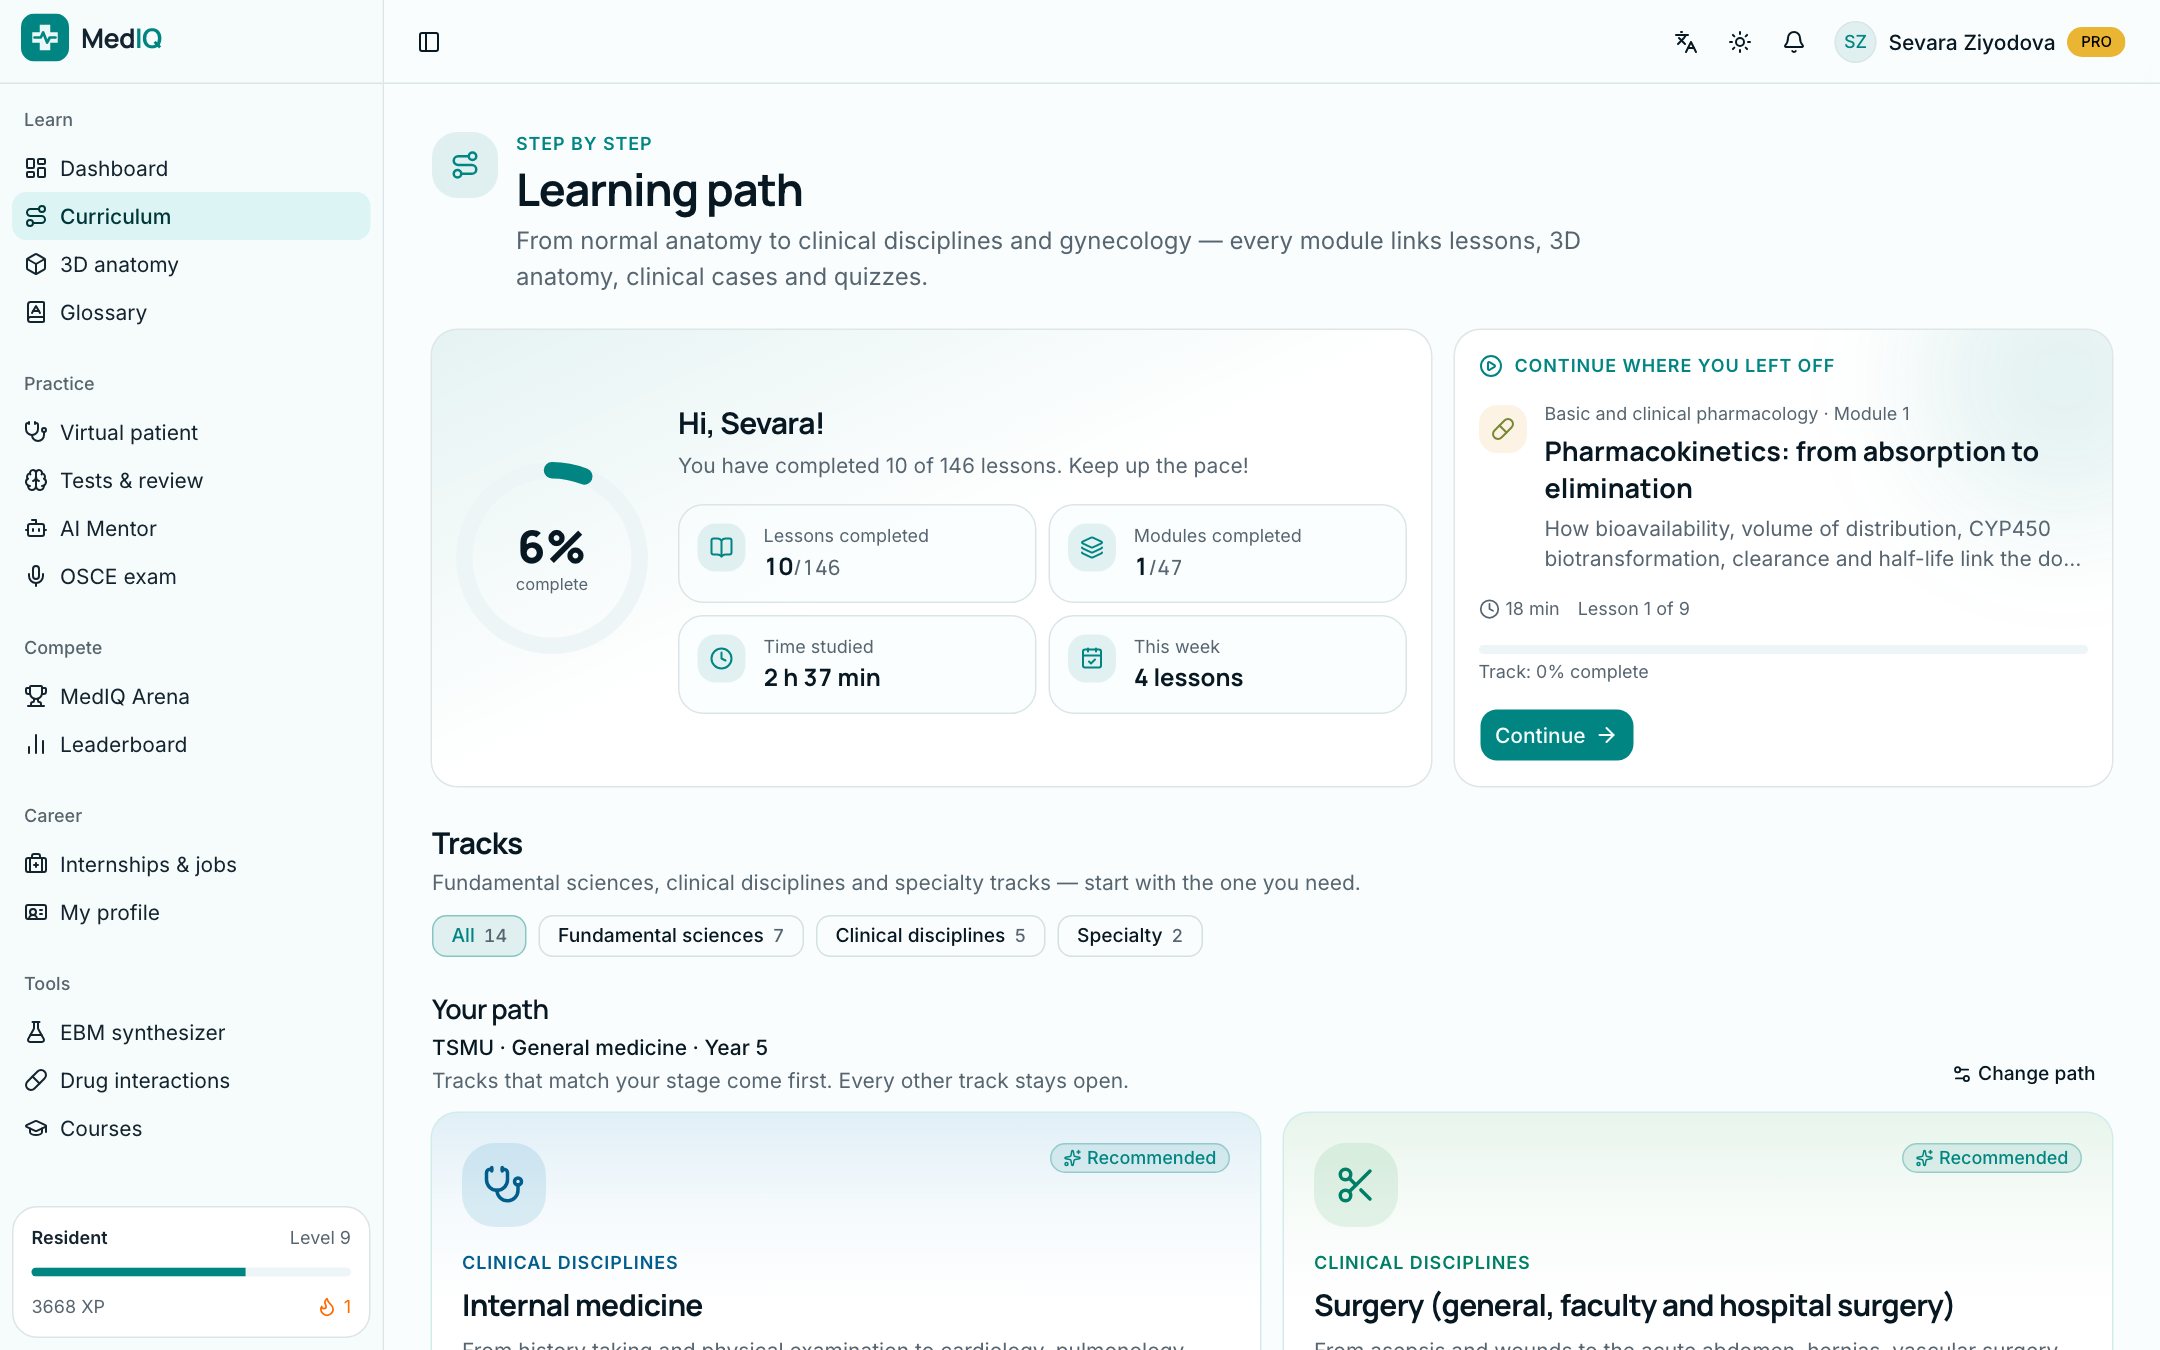This screenshot has height=1350, width=2160.
Task: Click the This week lessons card
Action: pyautogui.click(x=1227, y=664)
